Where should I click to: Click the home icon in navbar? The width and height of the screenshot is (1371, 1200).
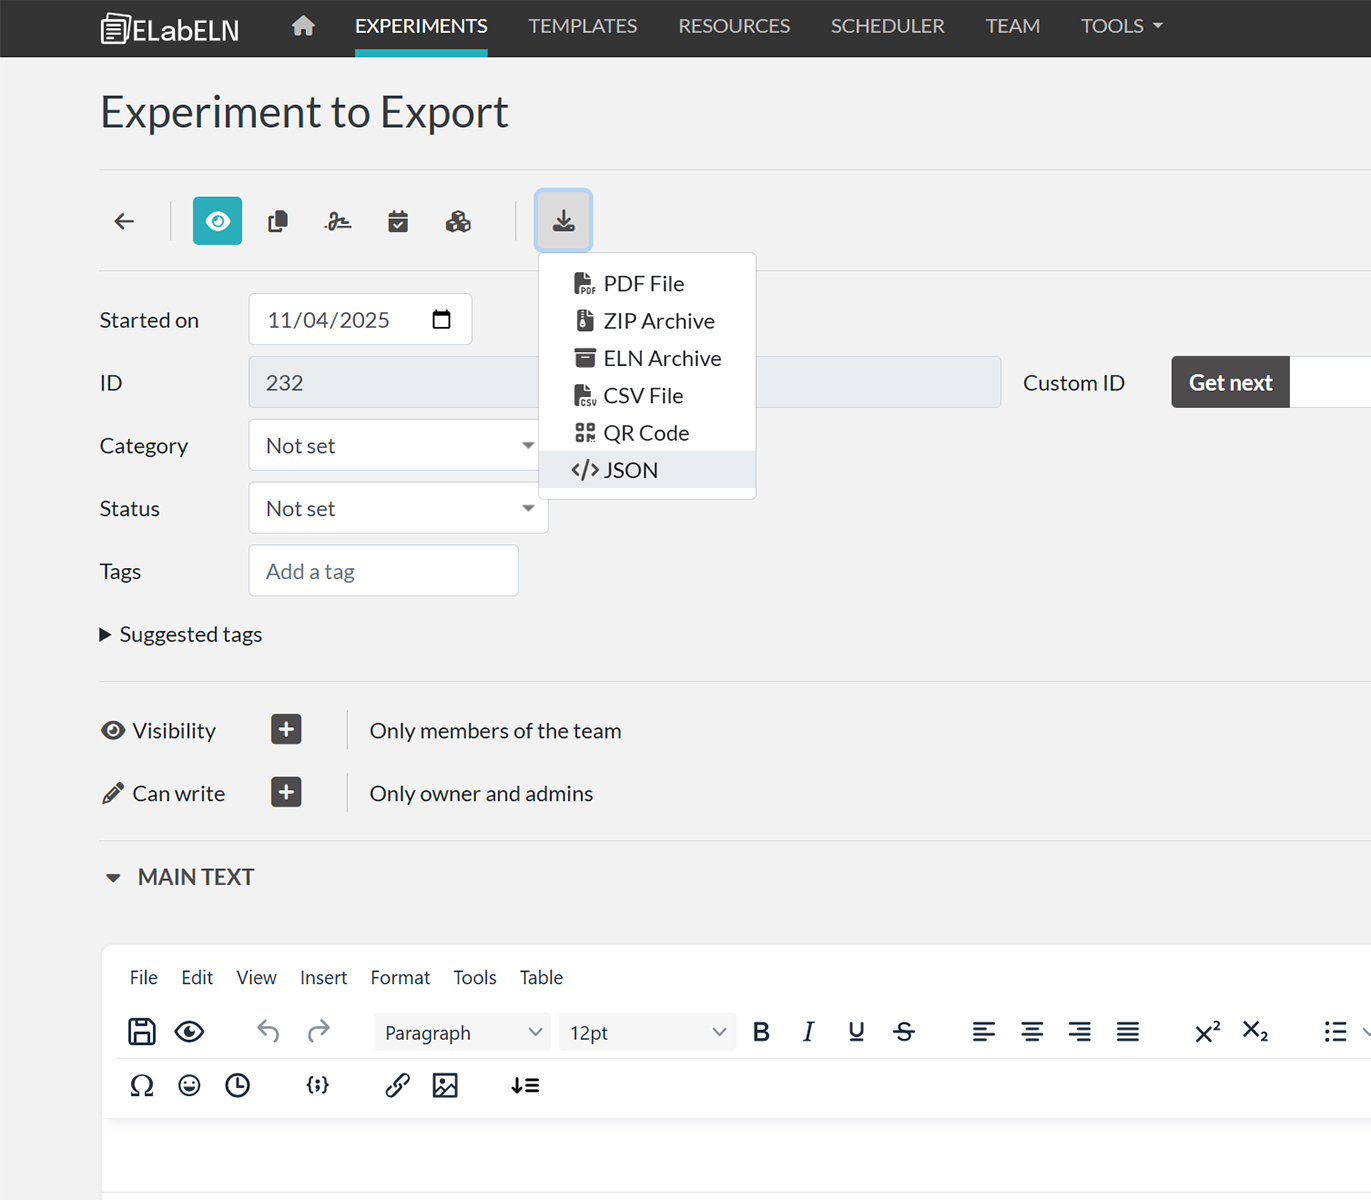(x=303, y=26)
